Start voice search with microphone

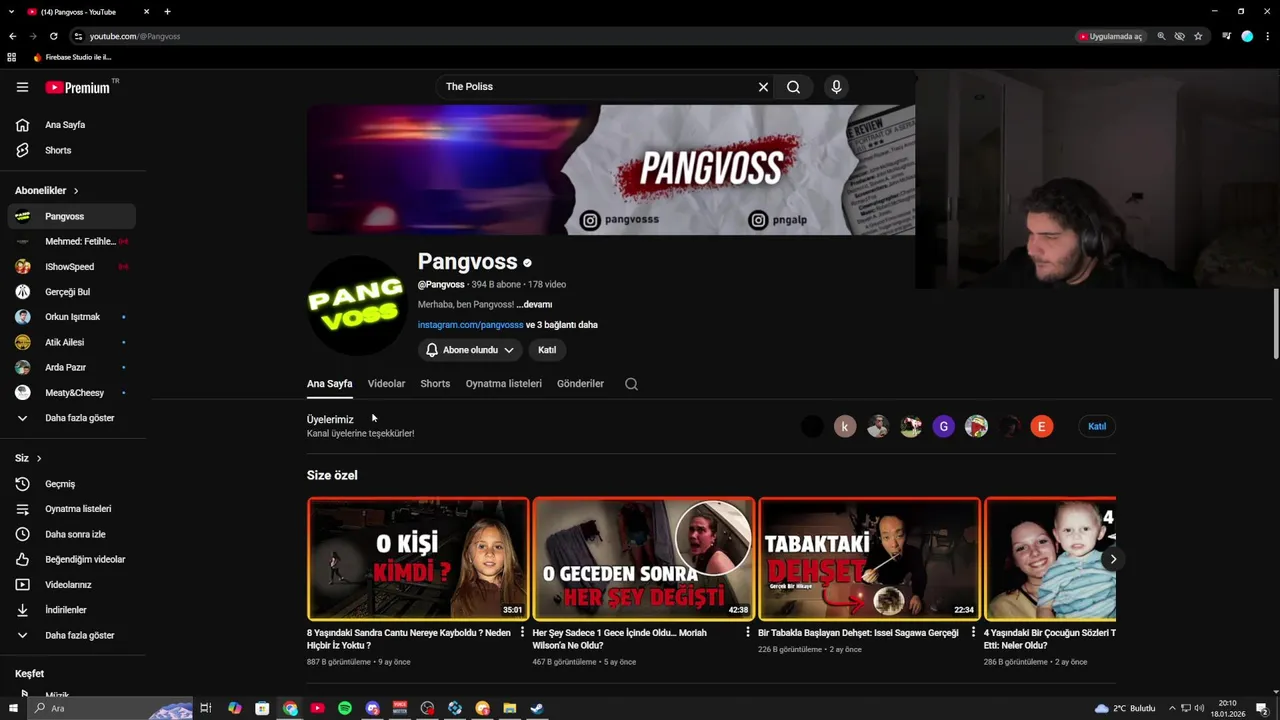pos(837,87)
